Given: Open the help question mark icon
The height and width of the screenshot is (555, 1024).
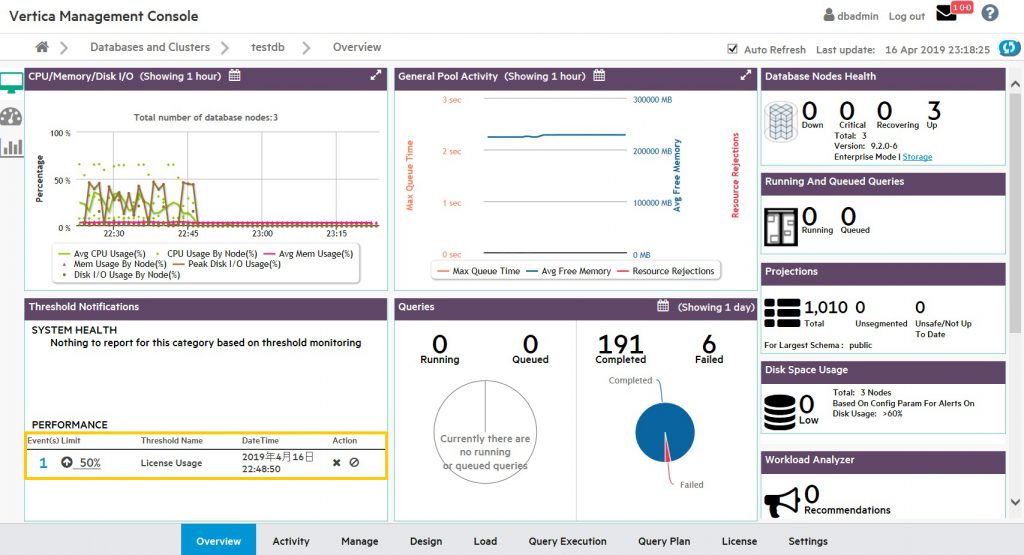Looking at the screenshot, I should (990, 14).
